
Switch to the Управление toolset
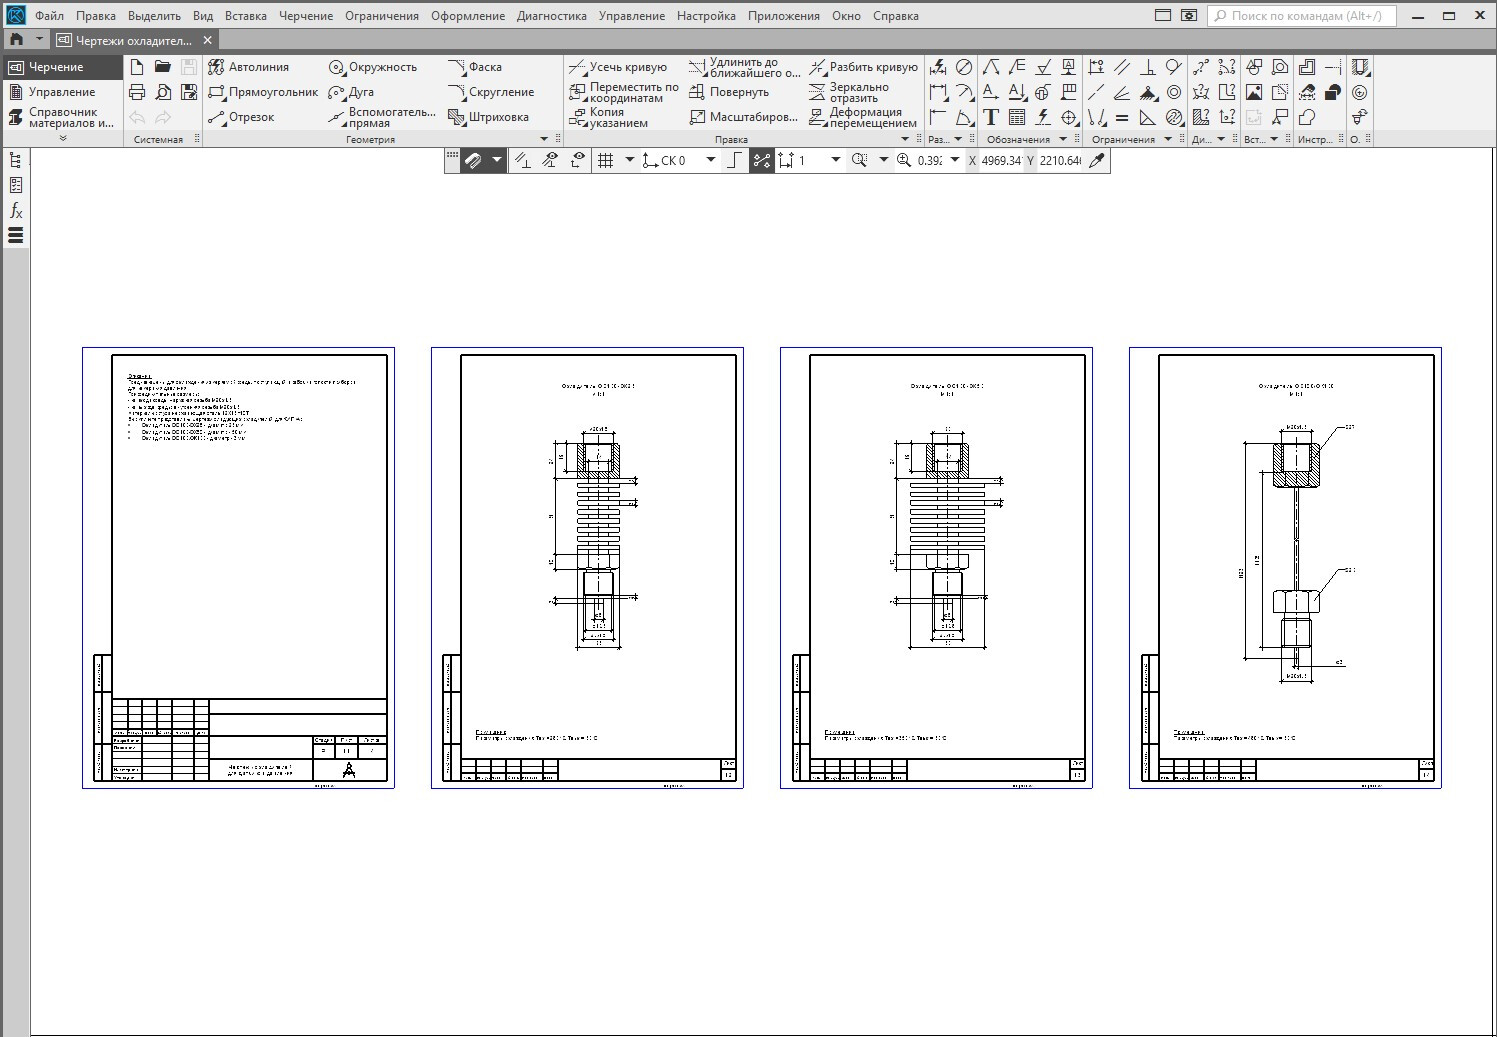click(60, 92)
